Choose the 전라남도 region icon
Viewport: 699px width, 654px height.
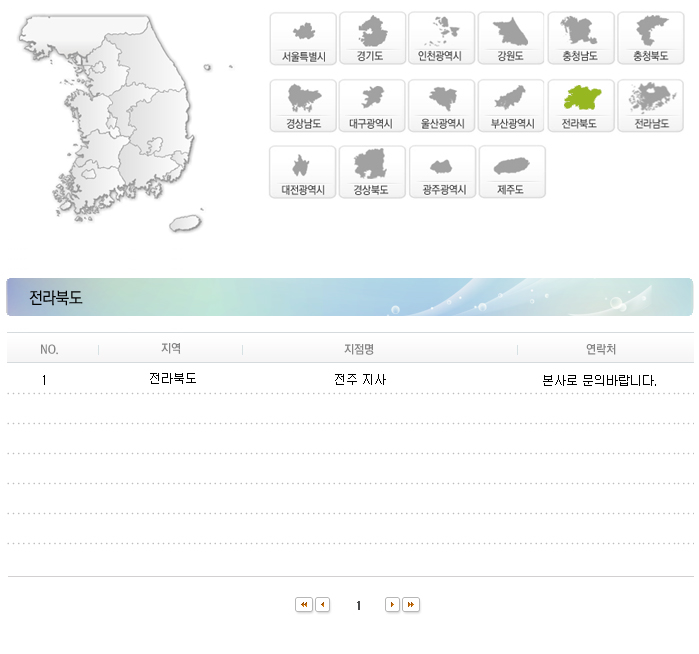click(x=650, y=106)
